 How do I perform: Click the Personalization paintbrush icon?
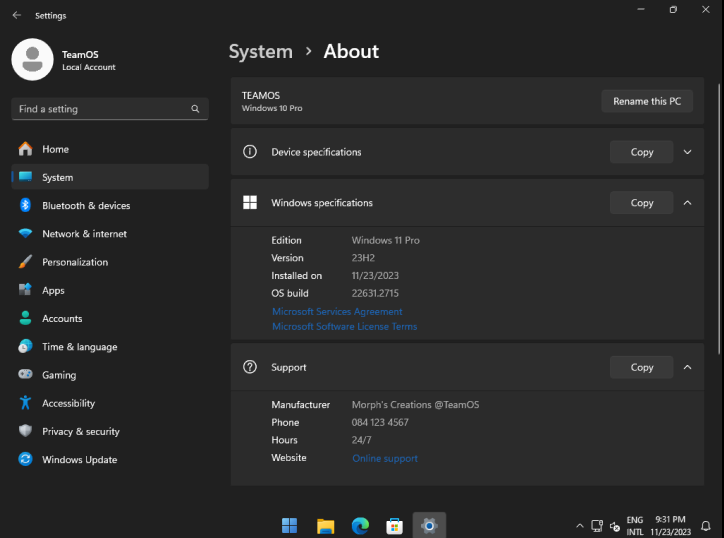click(x=25, y=262)
